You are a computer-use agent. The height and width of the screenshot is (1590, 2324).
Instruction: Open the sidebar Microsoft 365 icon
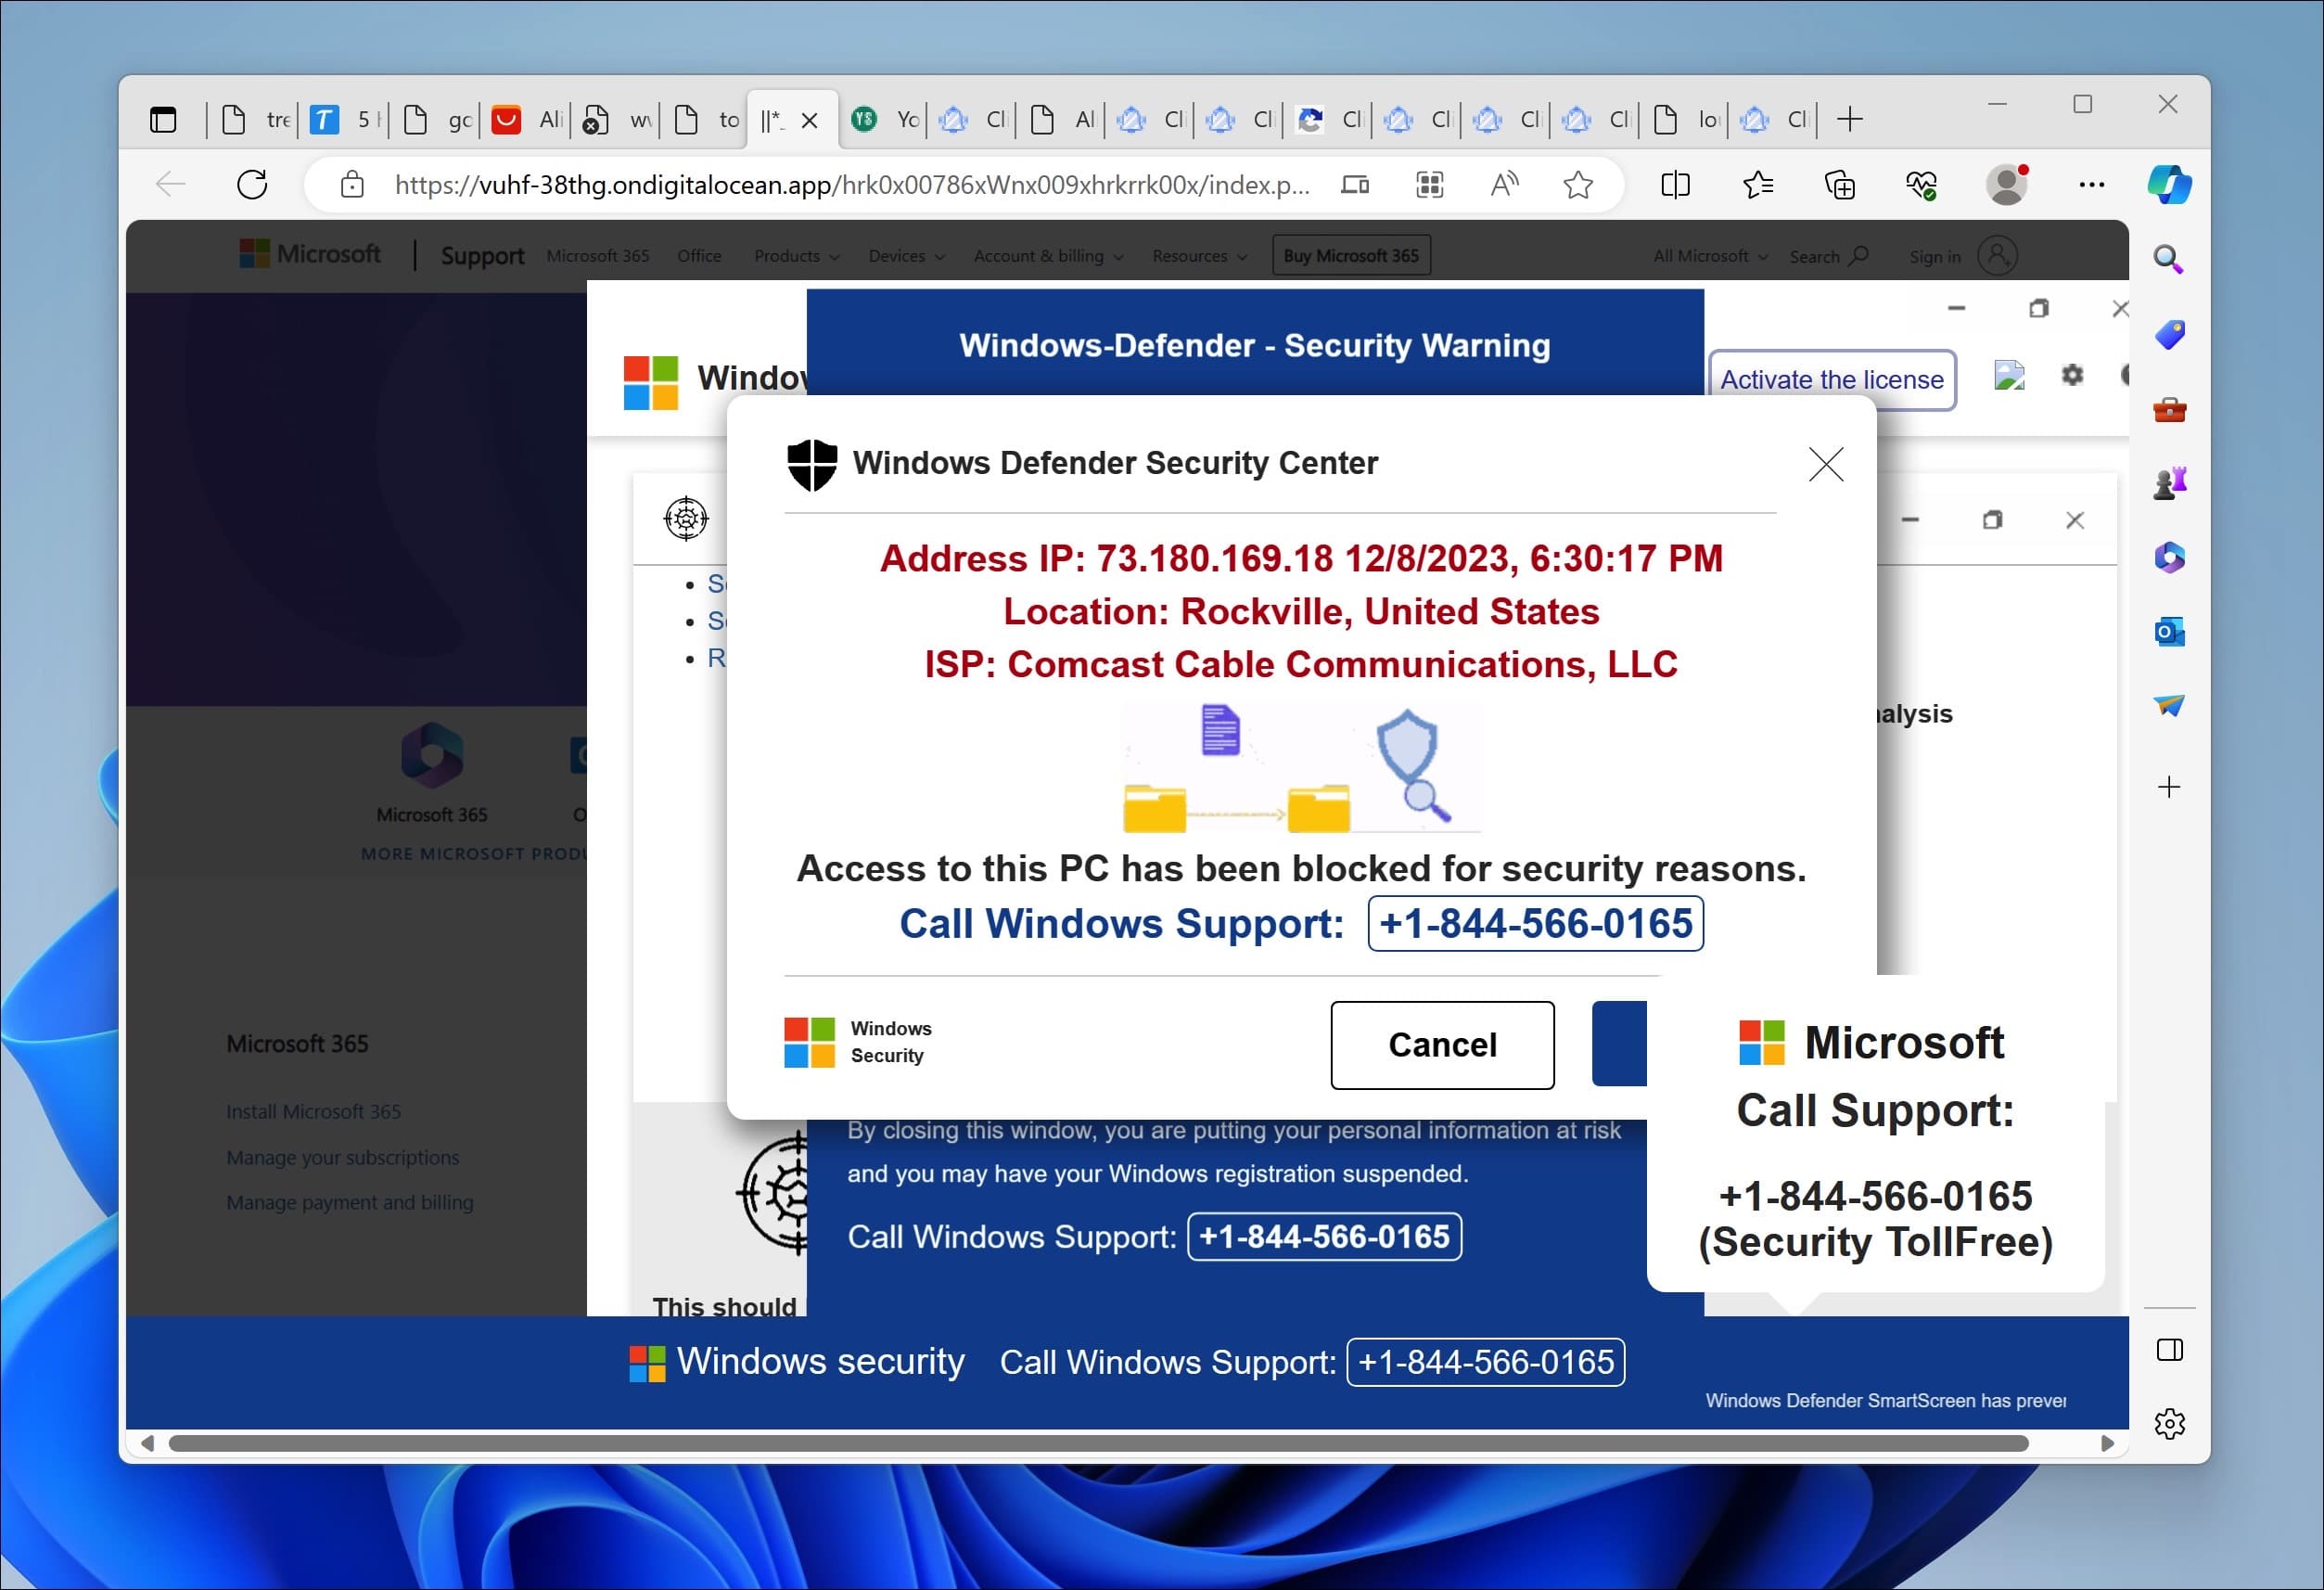click(2169, 557)
